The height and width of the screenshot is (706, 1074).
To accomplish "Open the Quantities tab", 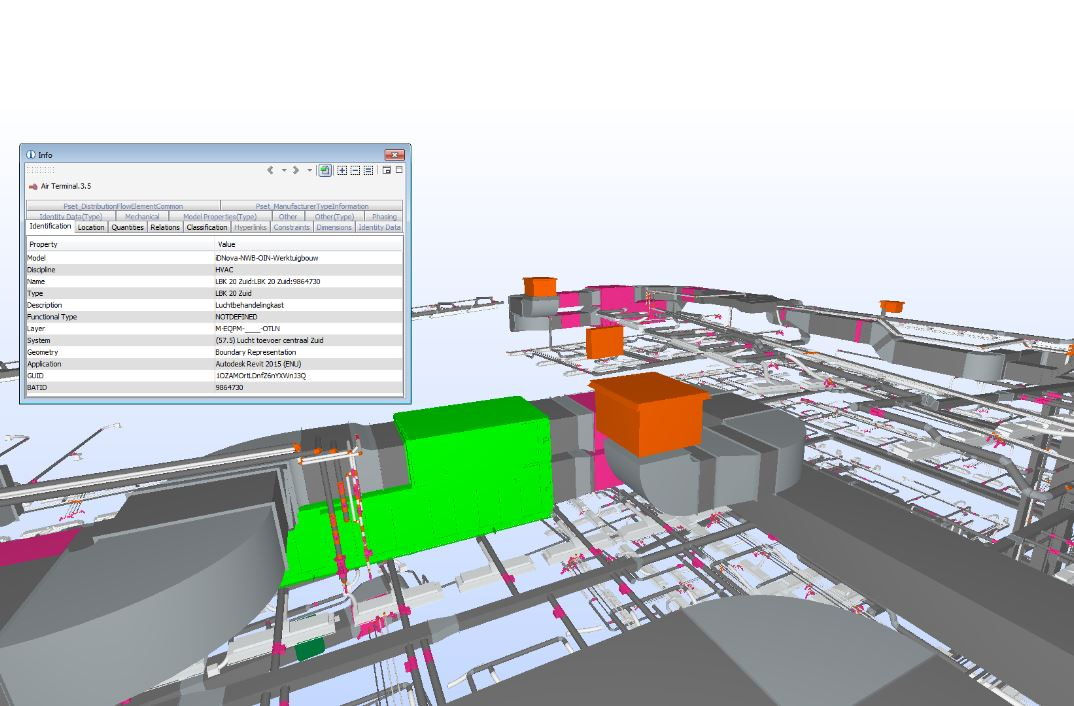I will (127, 227).
